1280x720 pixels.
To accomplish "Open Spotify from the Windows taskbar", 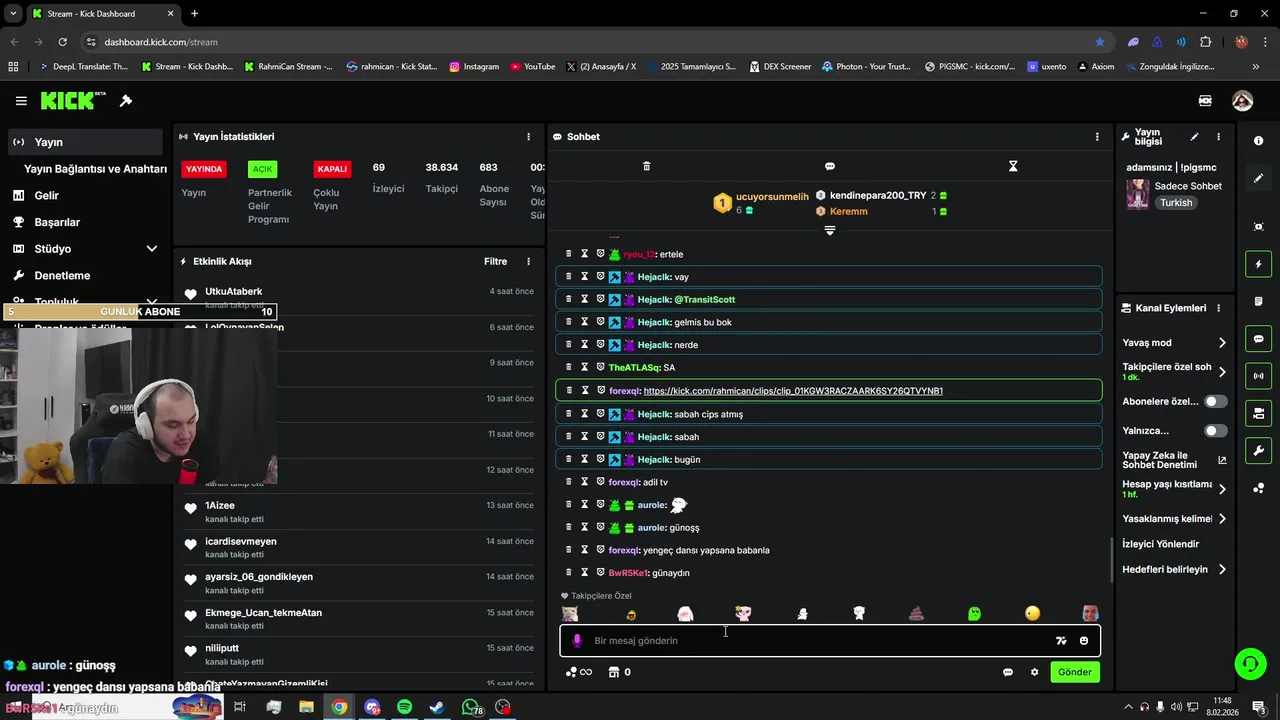I will (404, 707).
